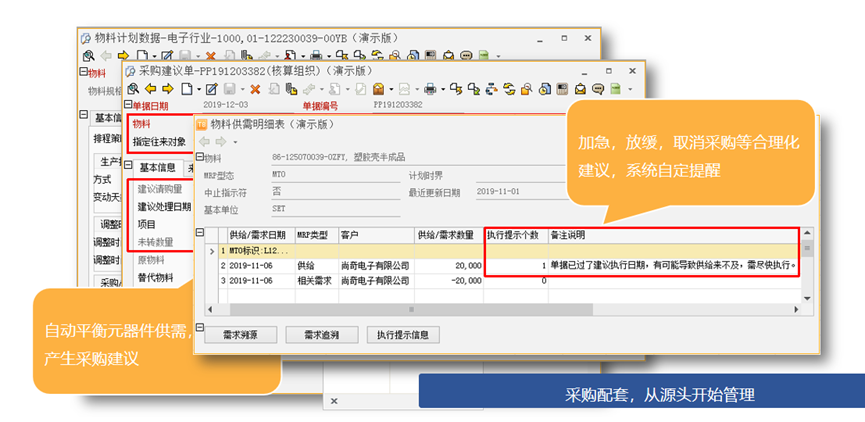
Task: Click the 物料 field value 86-125070039-0ZFY
Action: point(338,157)
